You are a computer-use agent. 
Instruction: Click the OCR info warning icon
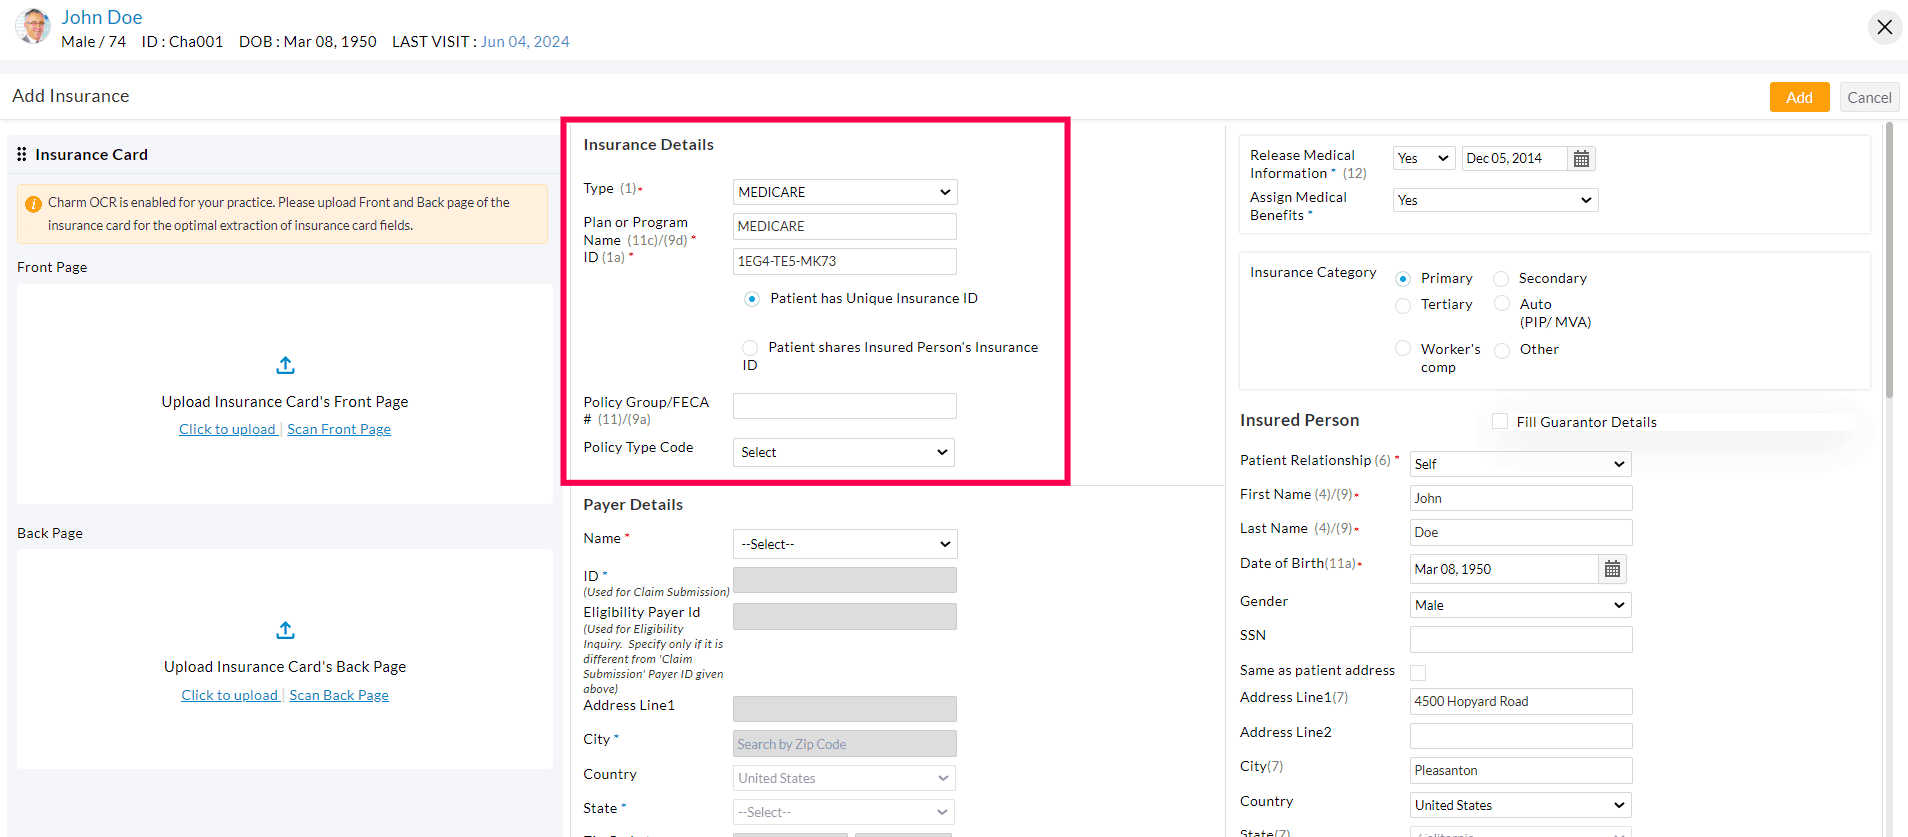point(33,204)
